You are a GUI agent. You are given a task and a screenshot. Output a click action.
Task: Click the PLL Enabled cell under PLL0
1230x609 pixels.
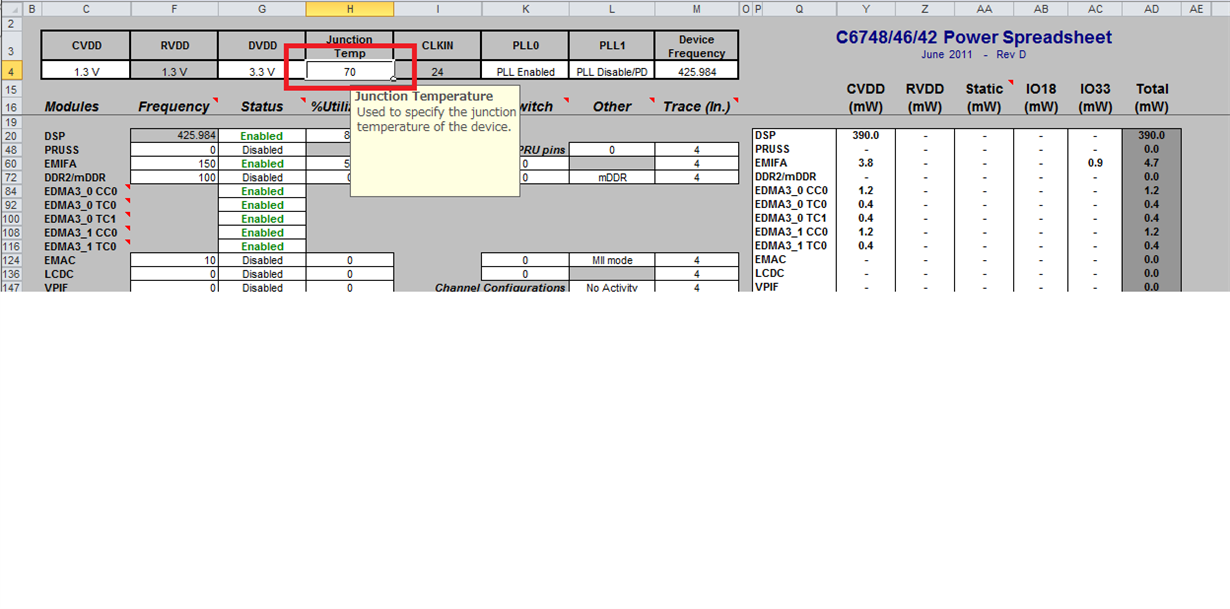pyautogui.click(x=525, y=71)
